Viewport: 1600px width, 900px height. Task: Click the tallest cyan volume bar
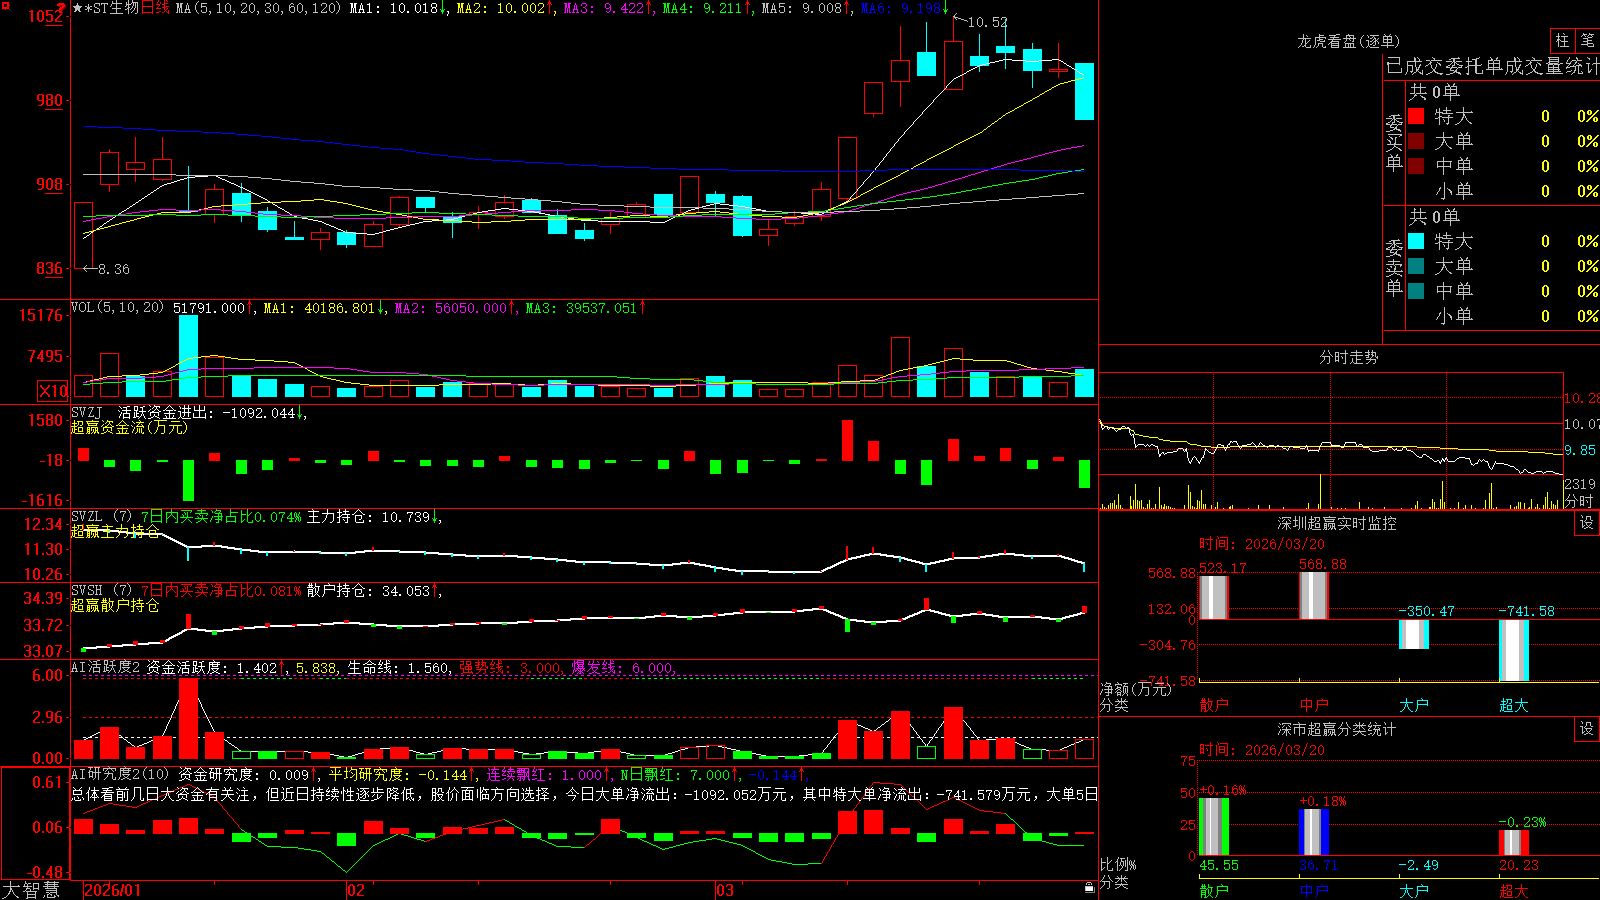coord(188,357)
